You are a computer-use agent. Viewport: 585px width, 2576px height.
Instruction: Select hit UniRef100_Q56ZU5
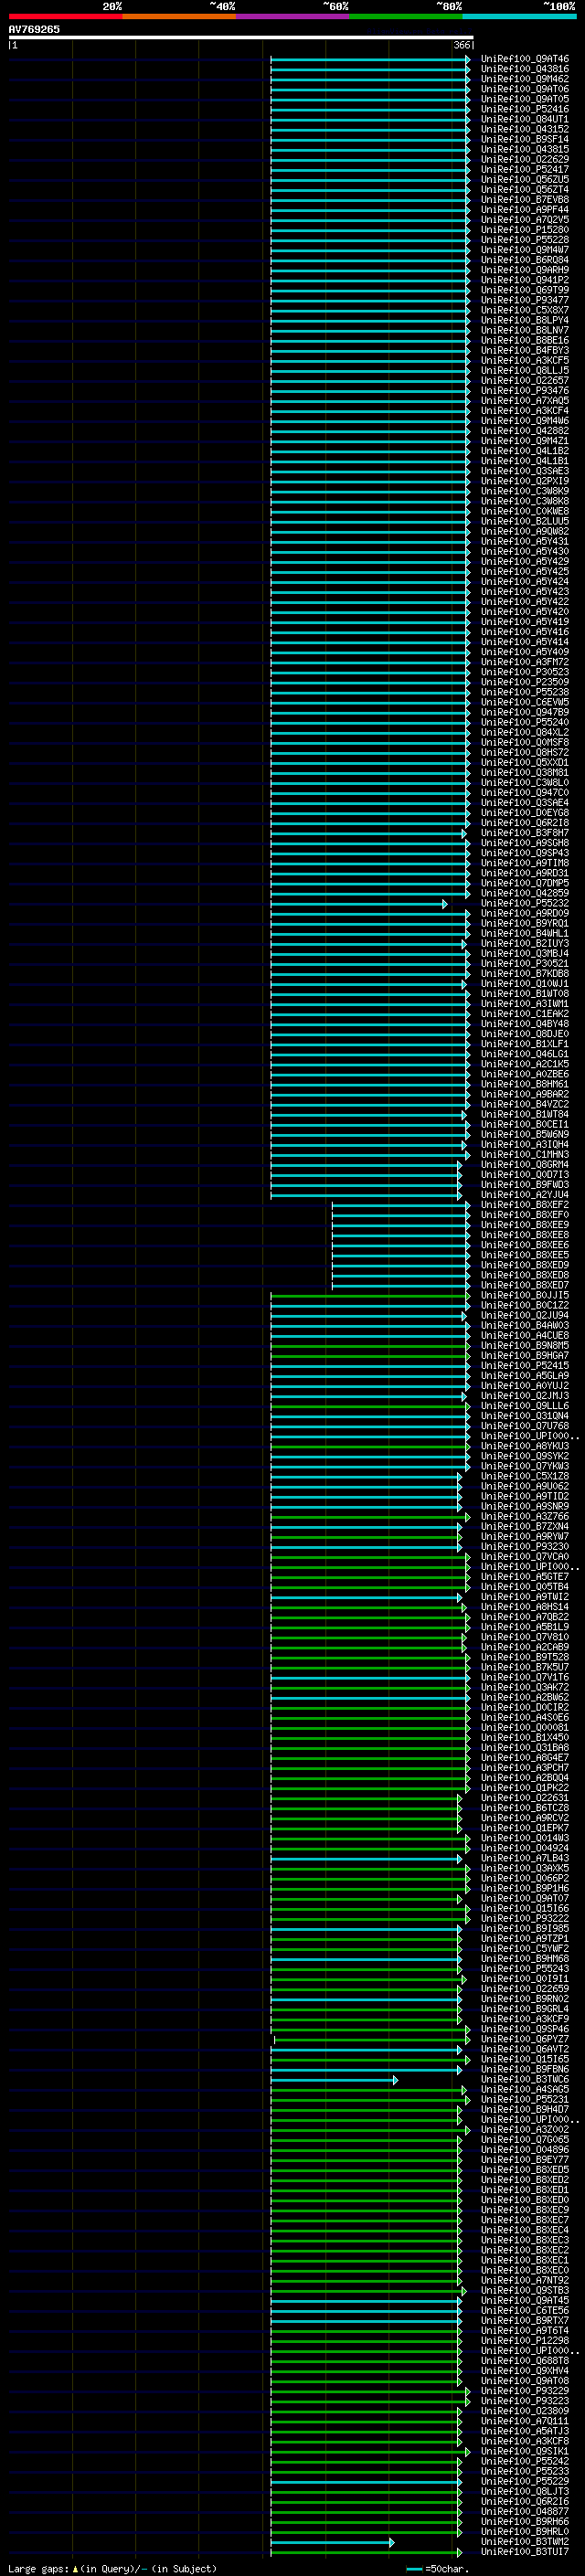[x=525, y=179]
